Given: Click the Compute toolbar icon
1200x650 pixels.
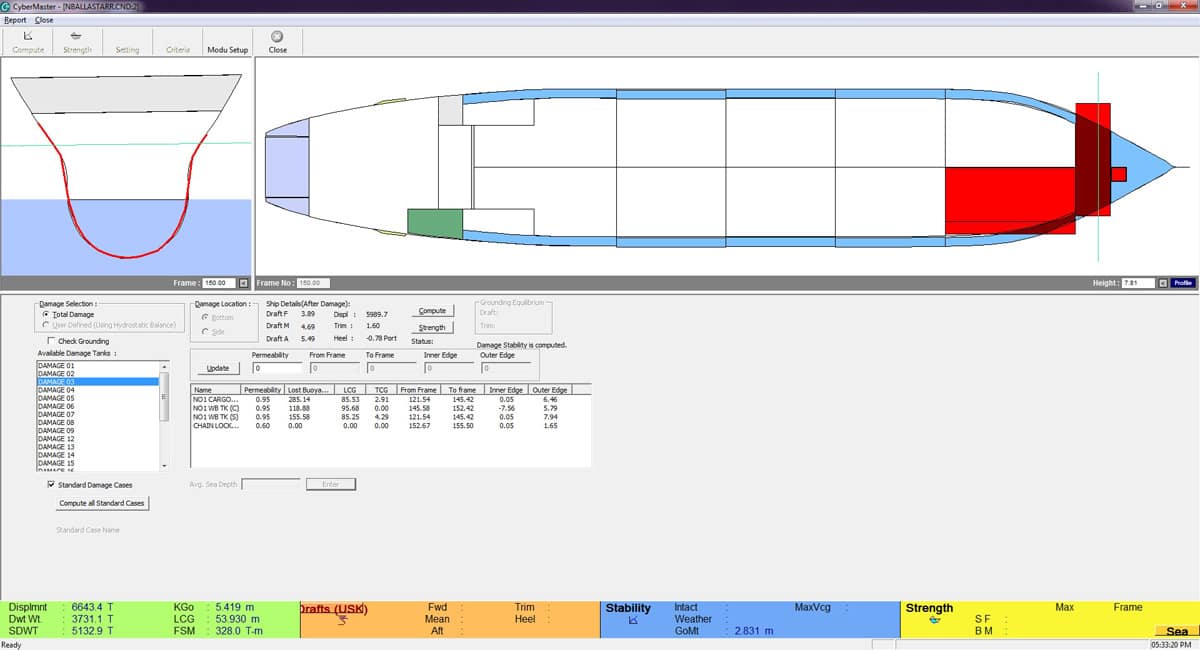Looking at the screenshot, I should coord(27,36).
